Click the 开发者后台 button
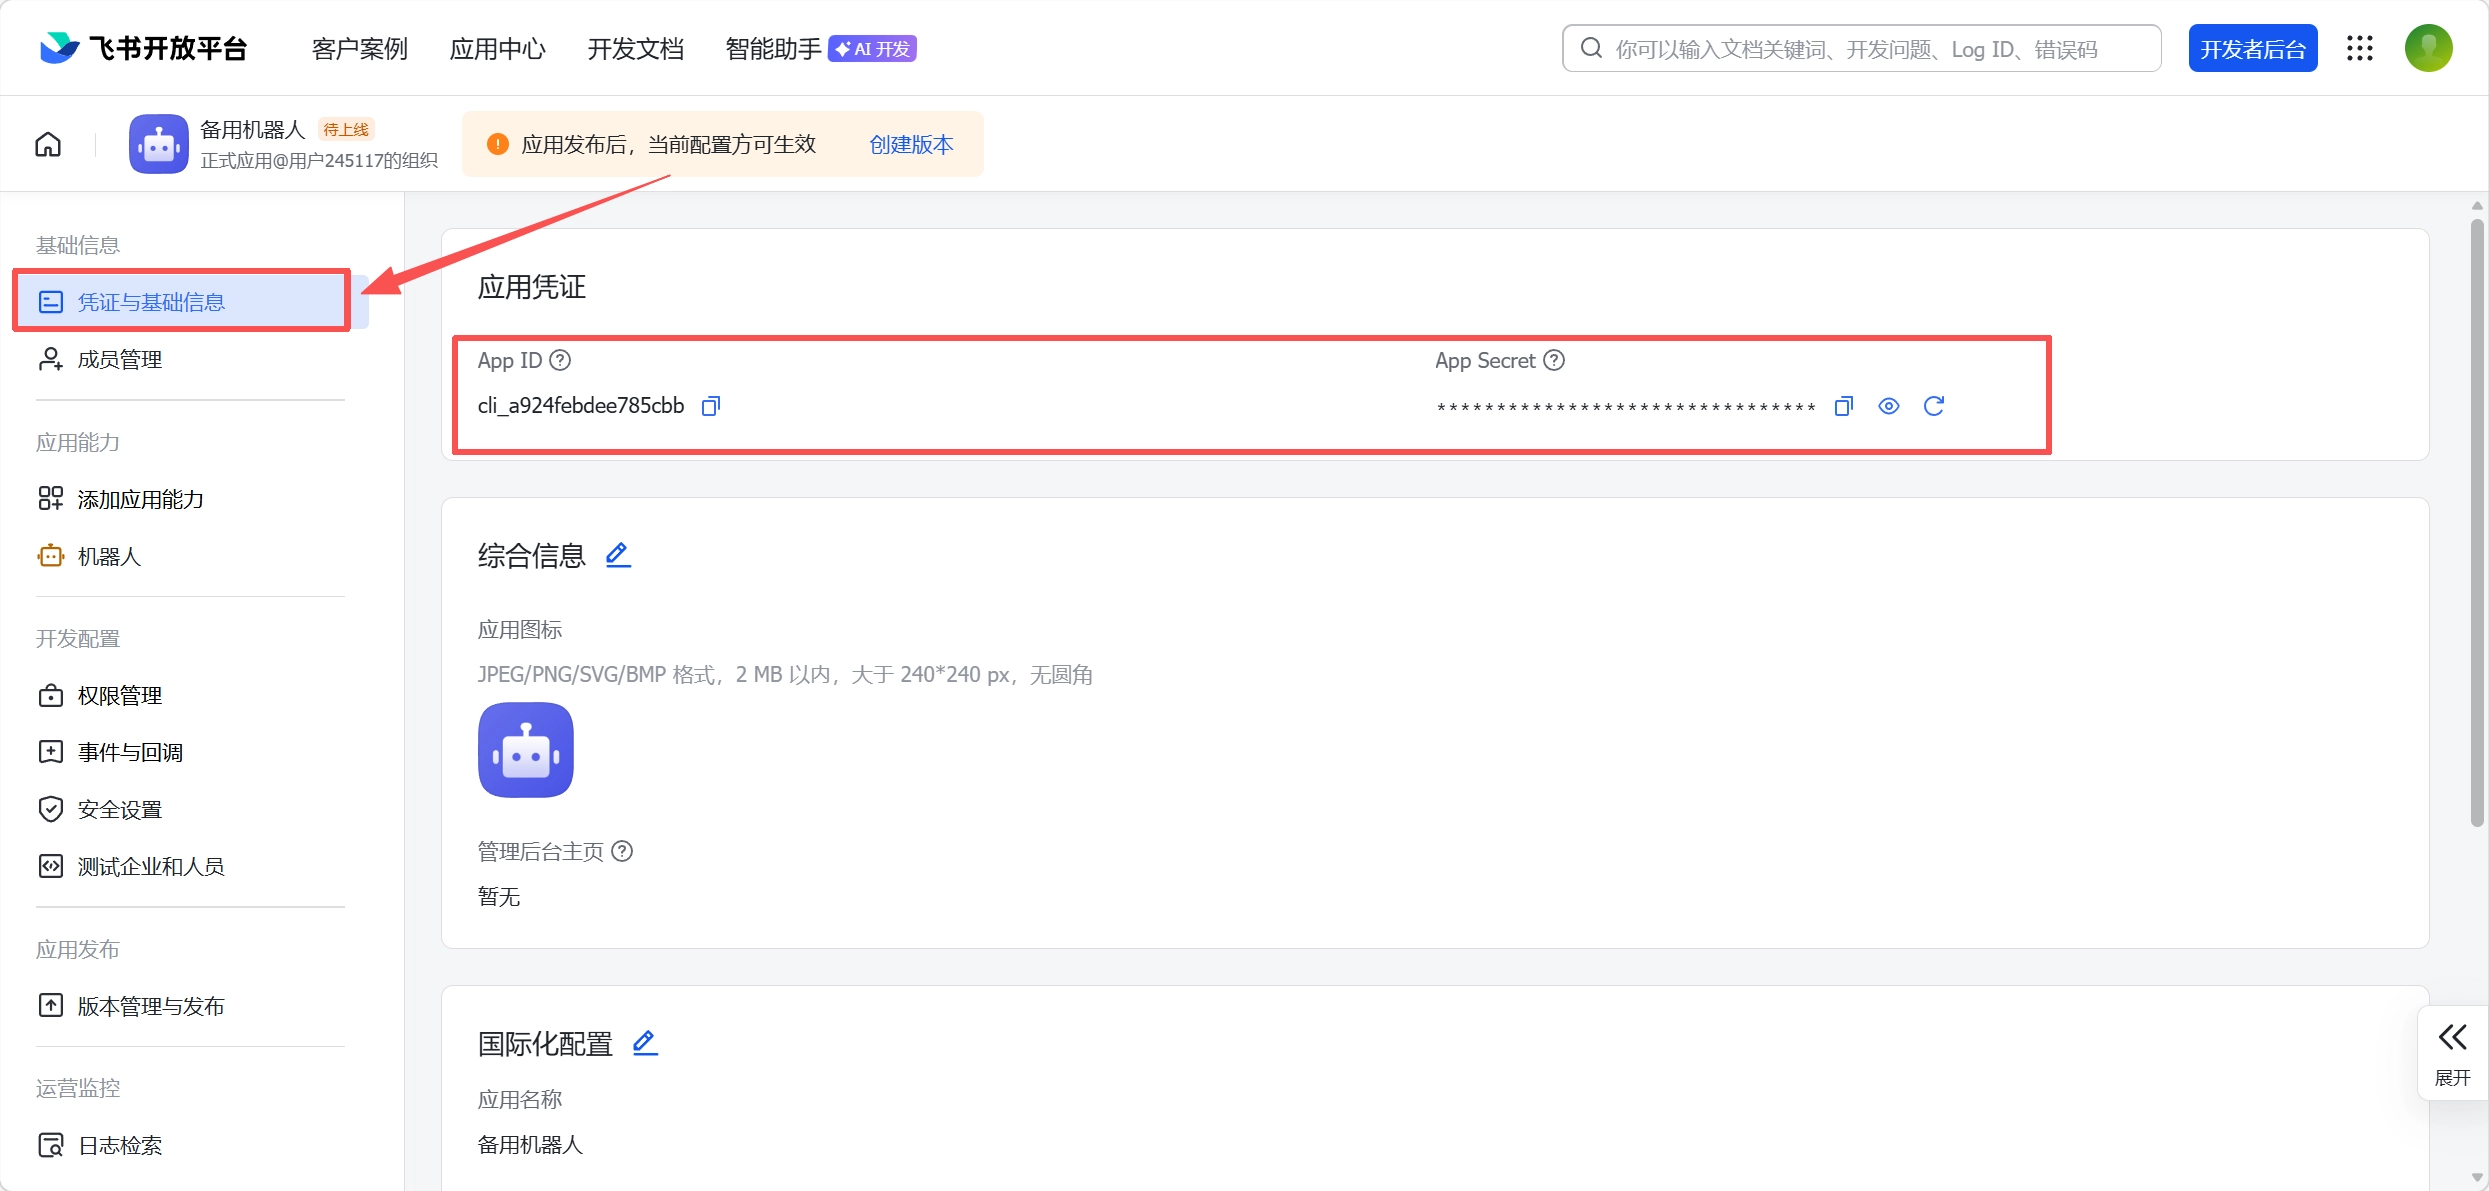2489x1191 pixels. pyautogui.click(x=2252, y=49)
